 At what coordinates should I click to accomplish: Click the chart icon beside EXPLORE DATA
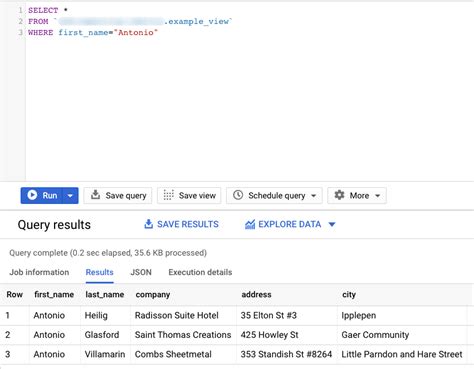pyautogui.click(x=250, y=224)
